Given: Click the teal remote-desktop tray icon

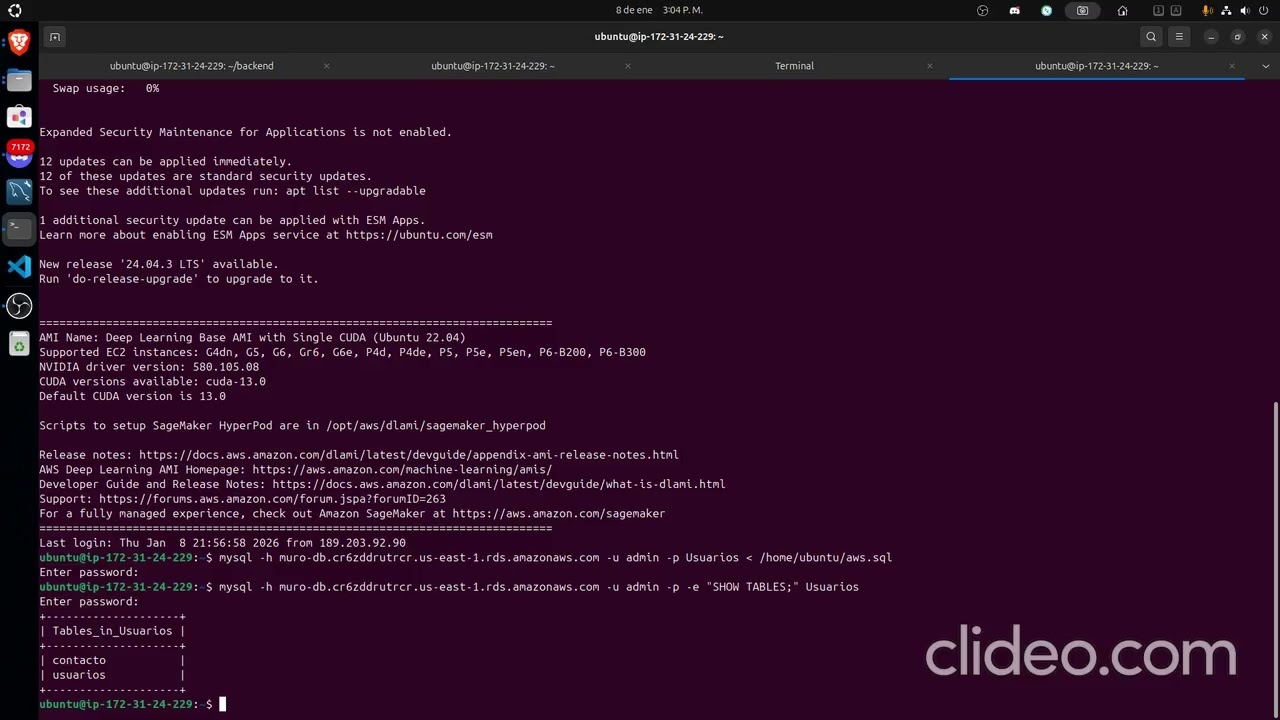Looking at the screenshot, I should click(x=1047, y=10).
